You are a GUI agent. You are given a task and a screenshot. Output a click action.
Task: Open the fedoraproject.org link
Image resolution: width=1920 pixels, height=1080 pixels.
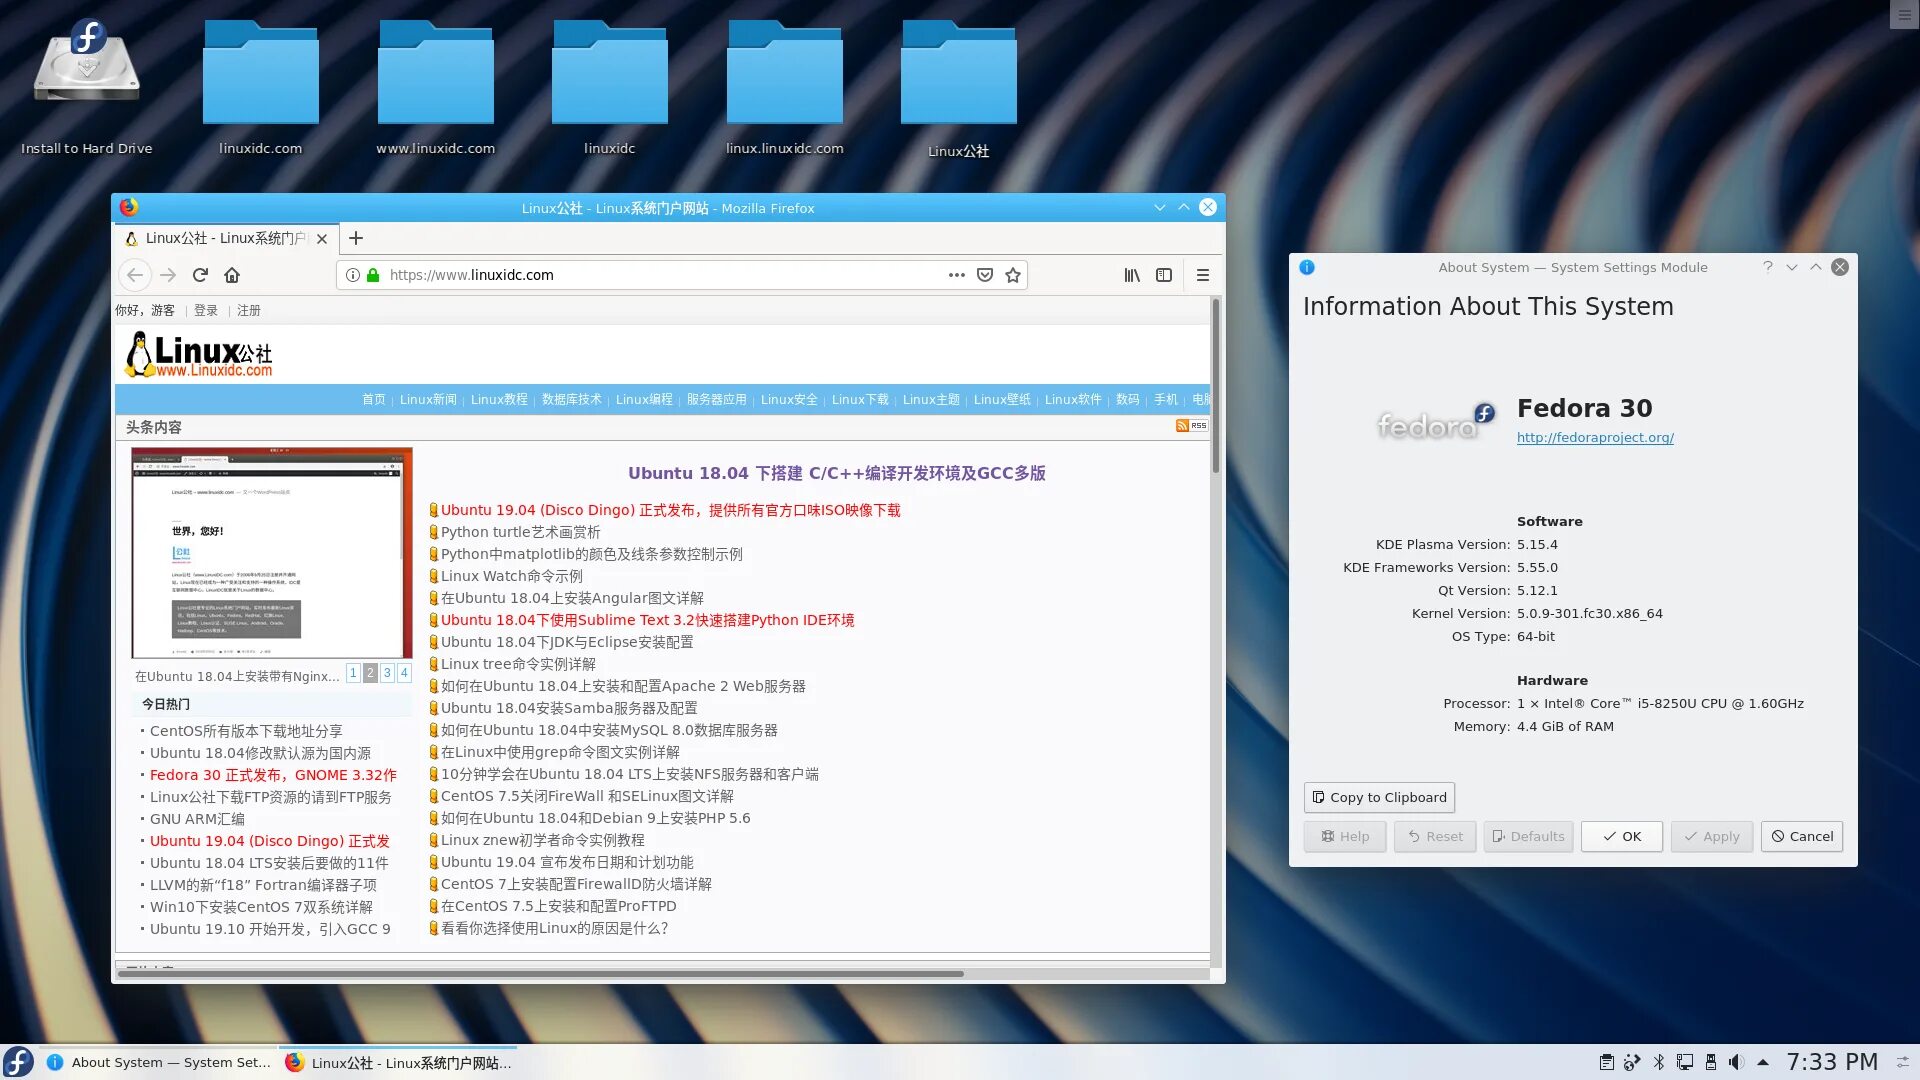pyautogui.click(x=1595, y=437)
